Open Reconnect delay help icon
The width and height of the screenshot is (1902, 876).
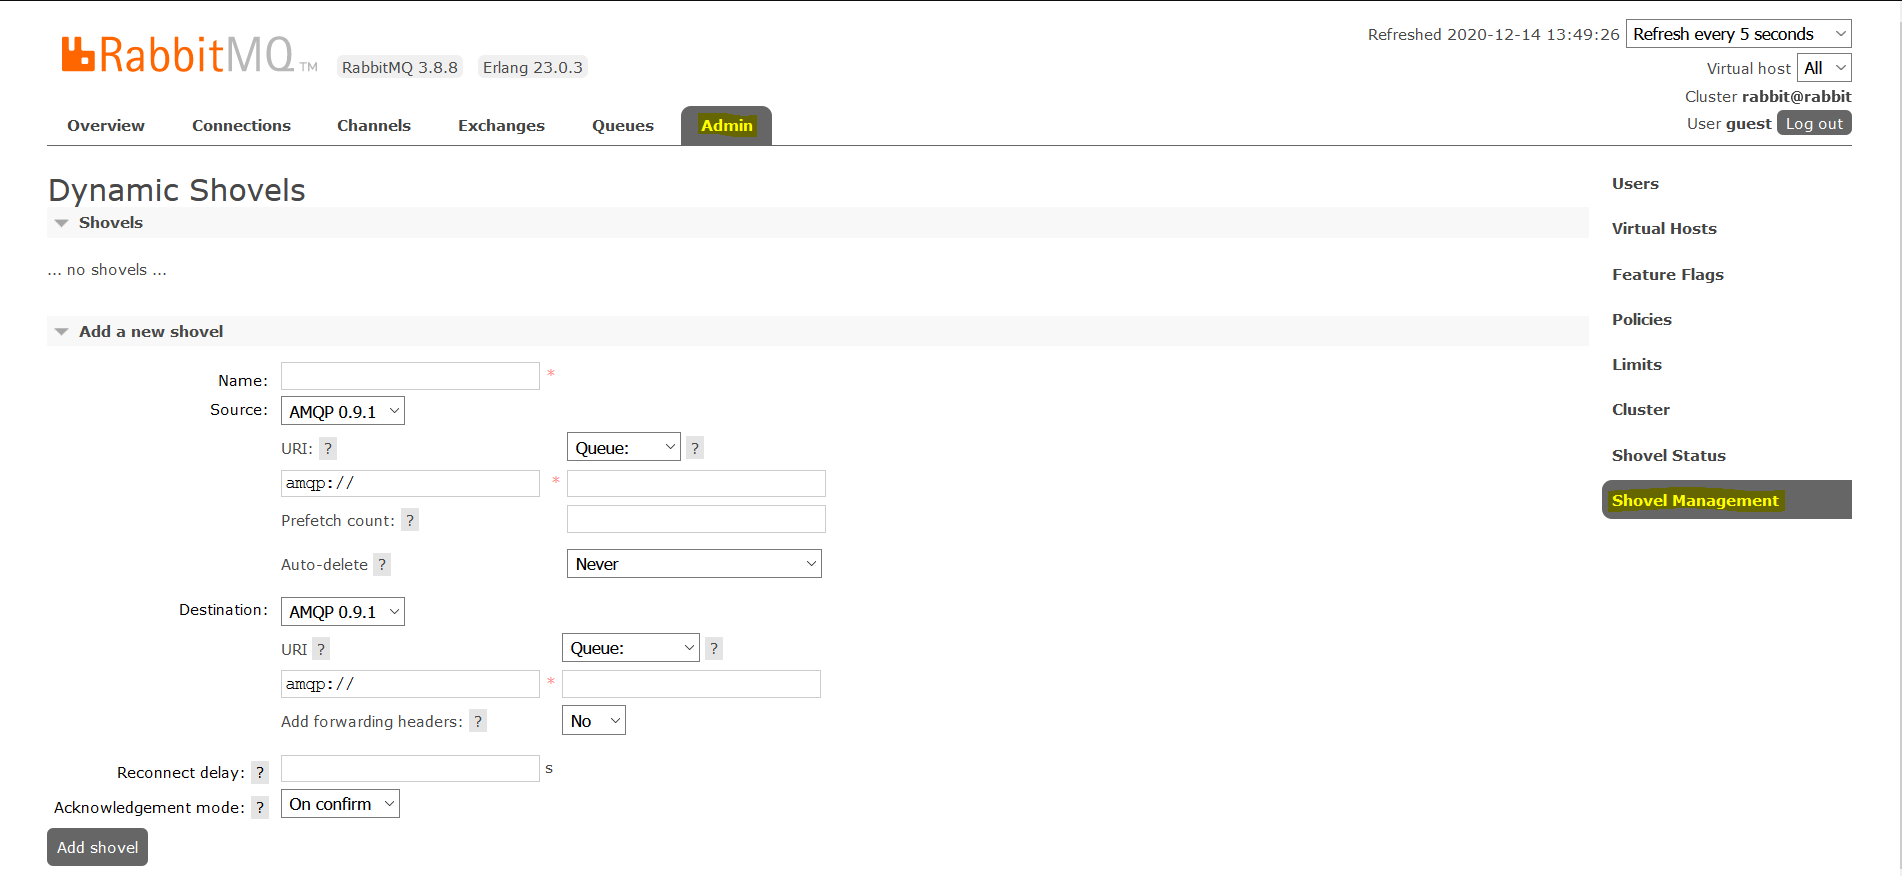click(x=260, y=773)
